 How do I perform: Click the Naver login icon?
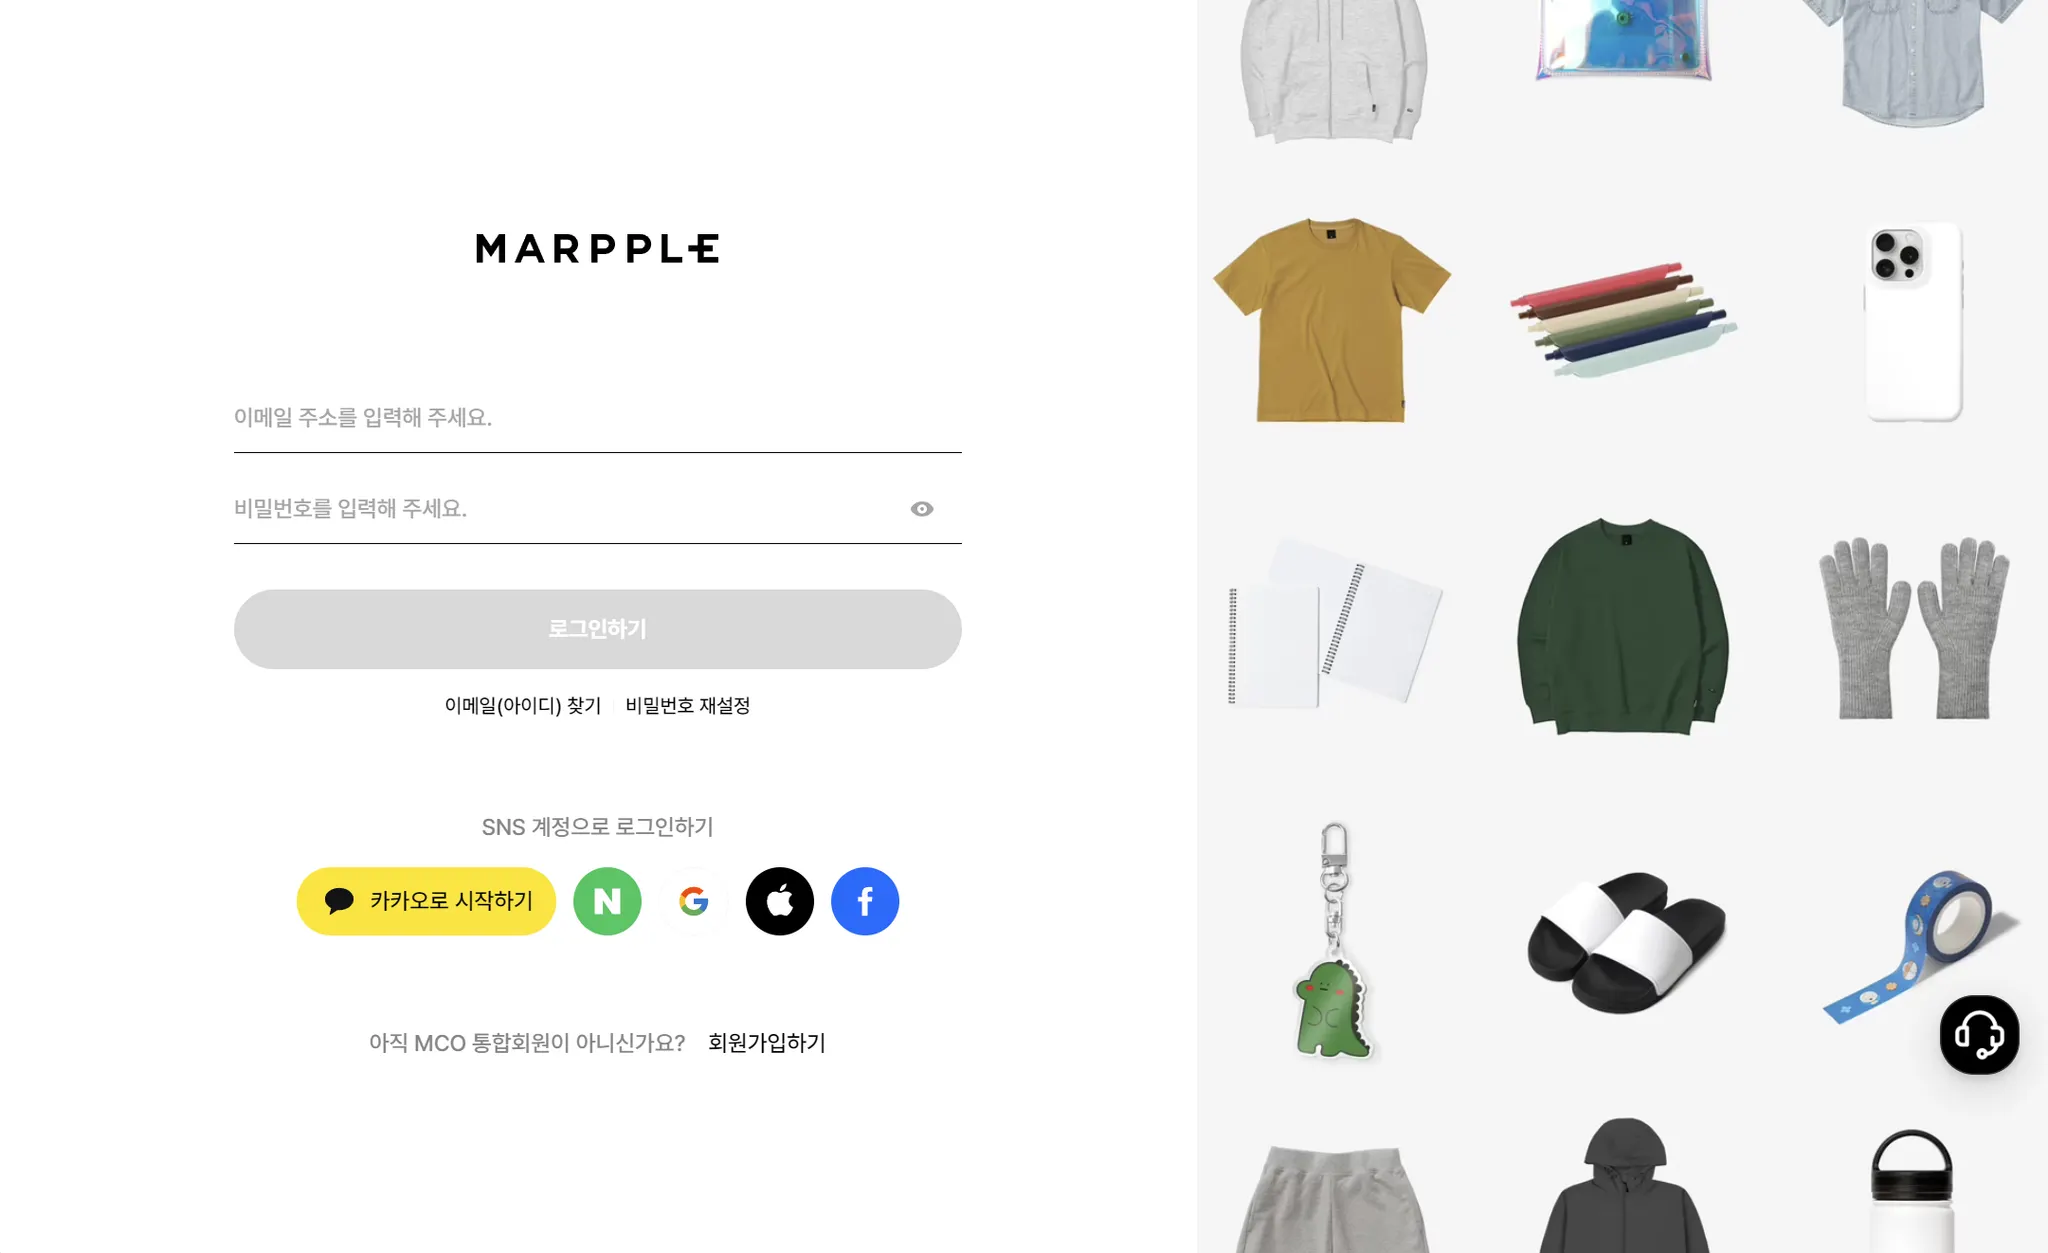(607, 901)
